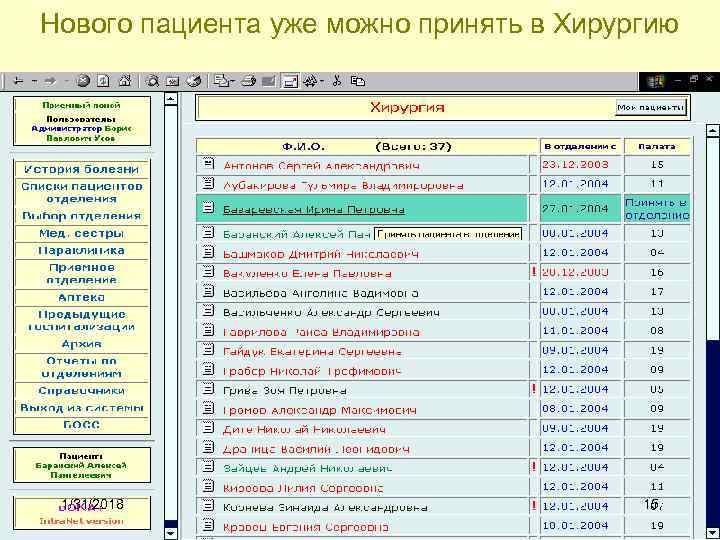This screenshot has height=540, width=720.
Task: Open document icon for Громов Александр row
Action: click(208, 408)
